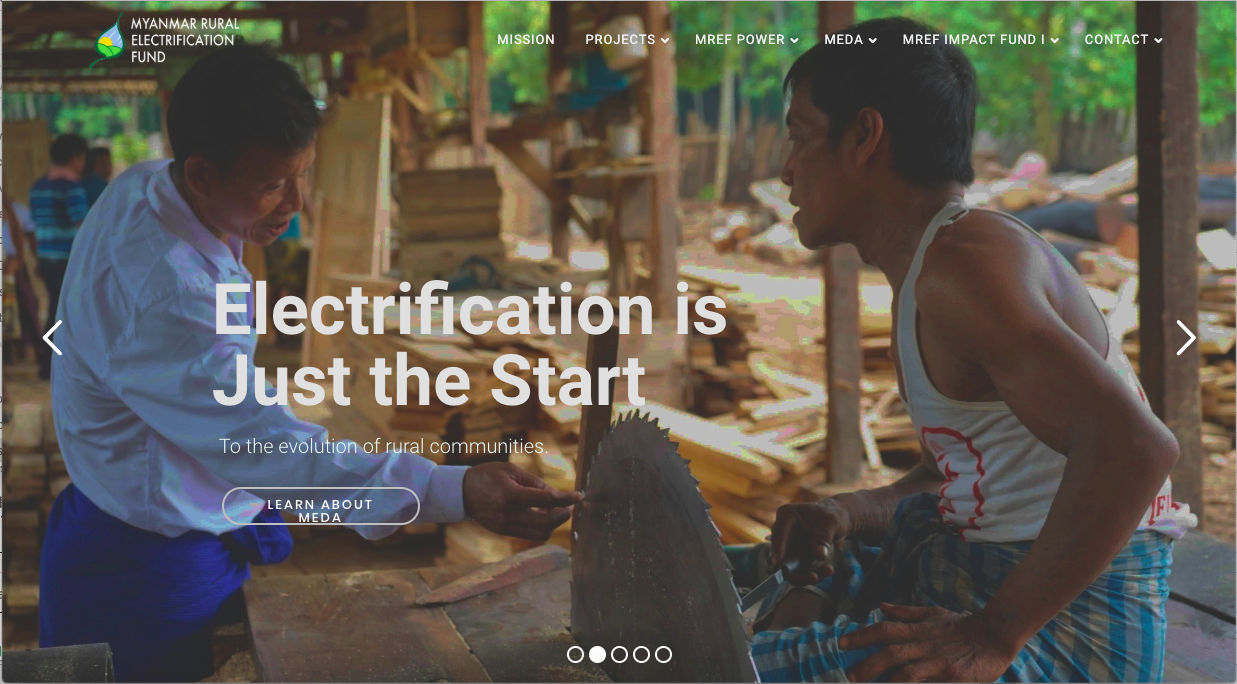Screen dimensions: 1237x684
Task: Expand the MEDA dropdown chevron
Action: pyautogui.click(x=872, y=41)
